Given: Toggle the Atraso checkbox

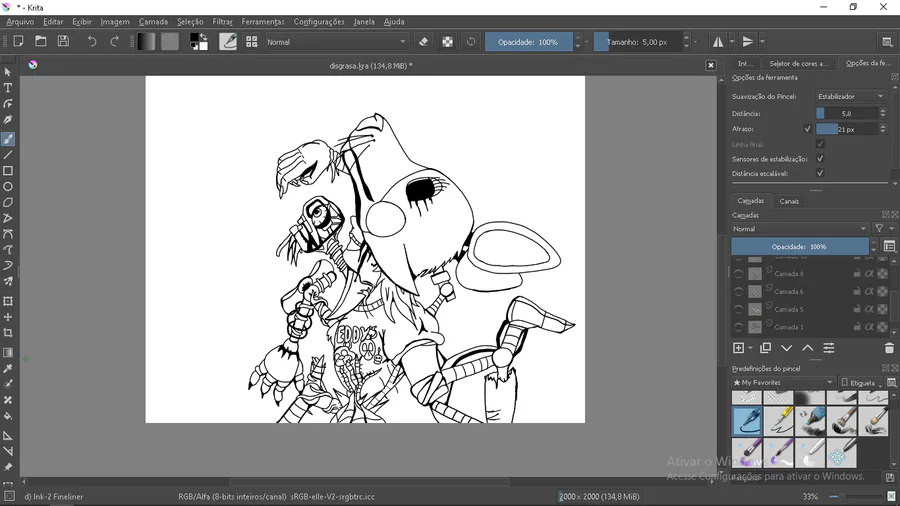Looking at the screenshot, I should pyautogui.click(x=808, y=129).
